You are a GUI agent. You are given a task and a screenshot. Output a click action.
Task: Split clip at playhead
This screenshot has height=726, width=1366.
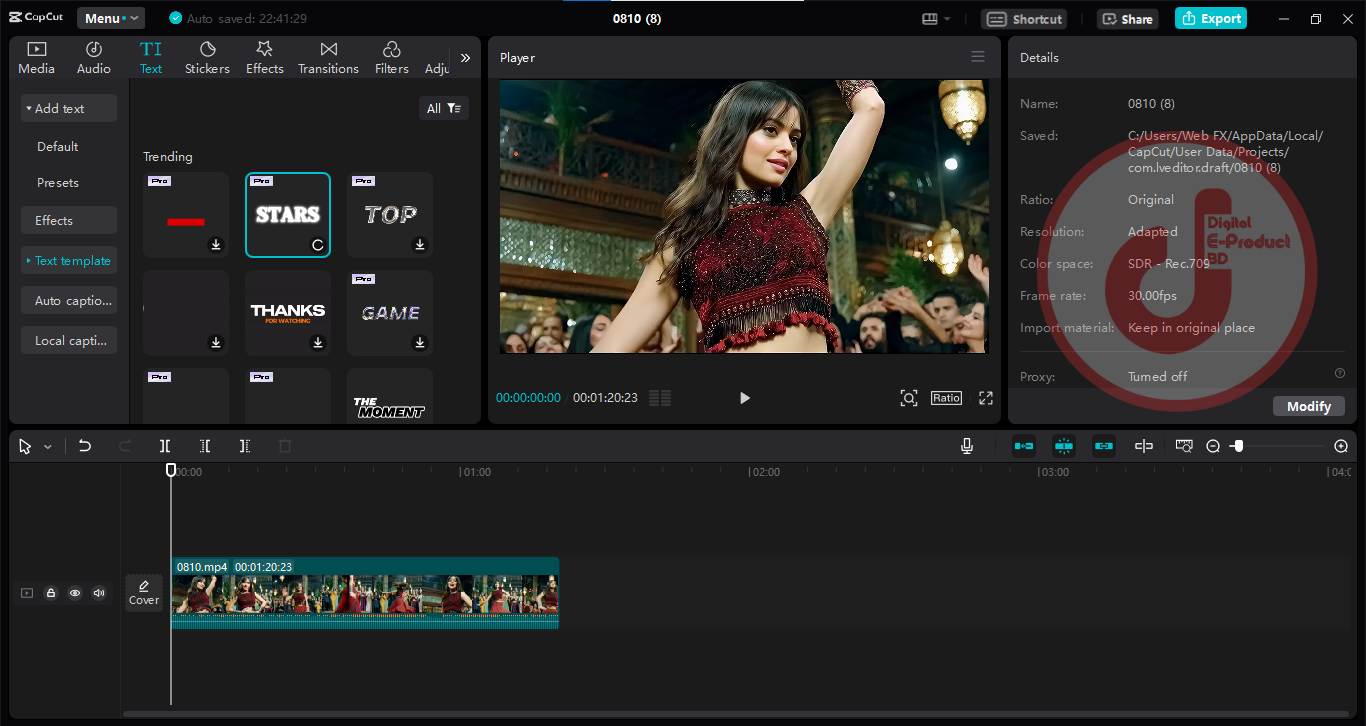point(165,446)
